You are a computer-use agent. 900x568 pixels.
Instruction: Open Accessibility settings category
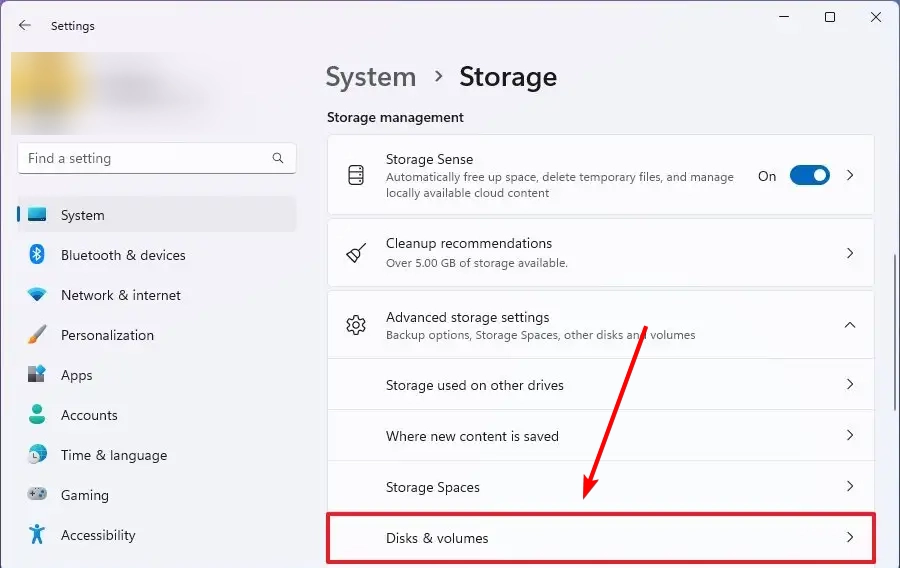coord(157,535)
